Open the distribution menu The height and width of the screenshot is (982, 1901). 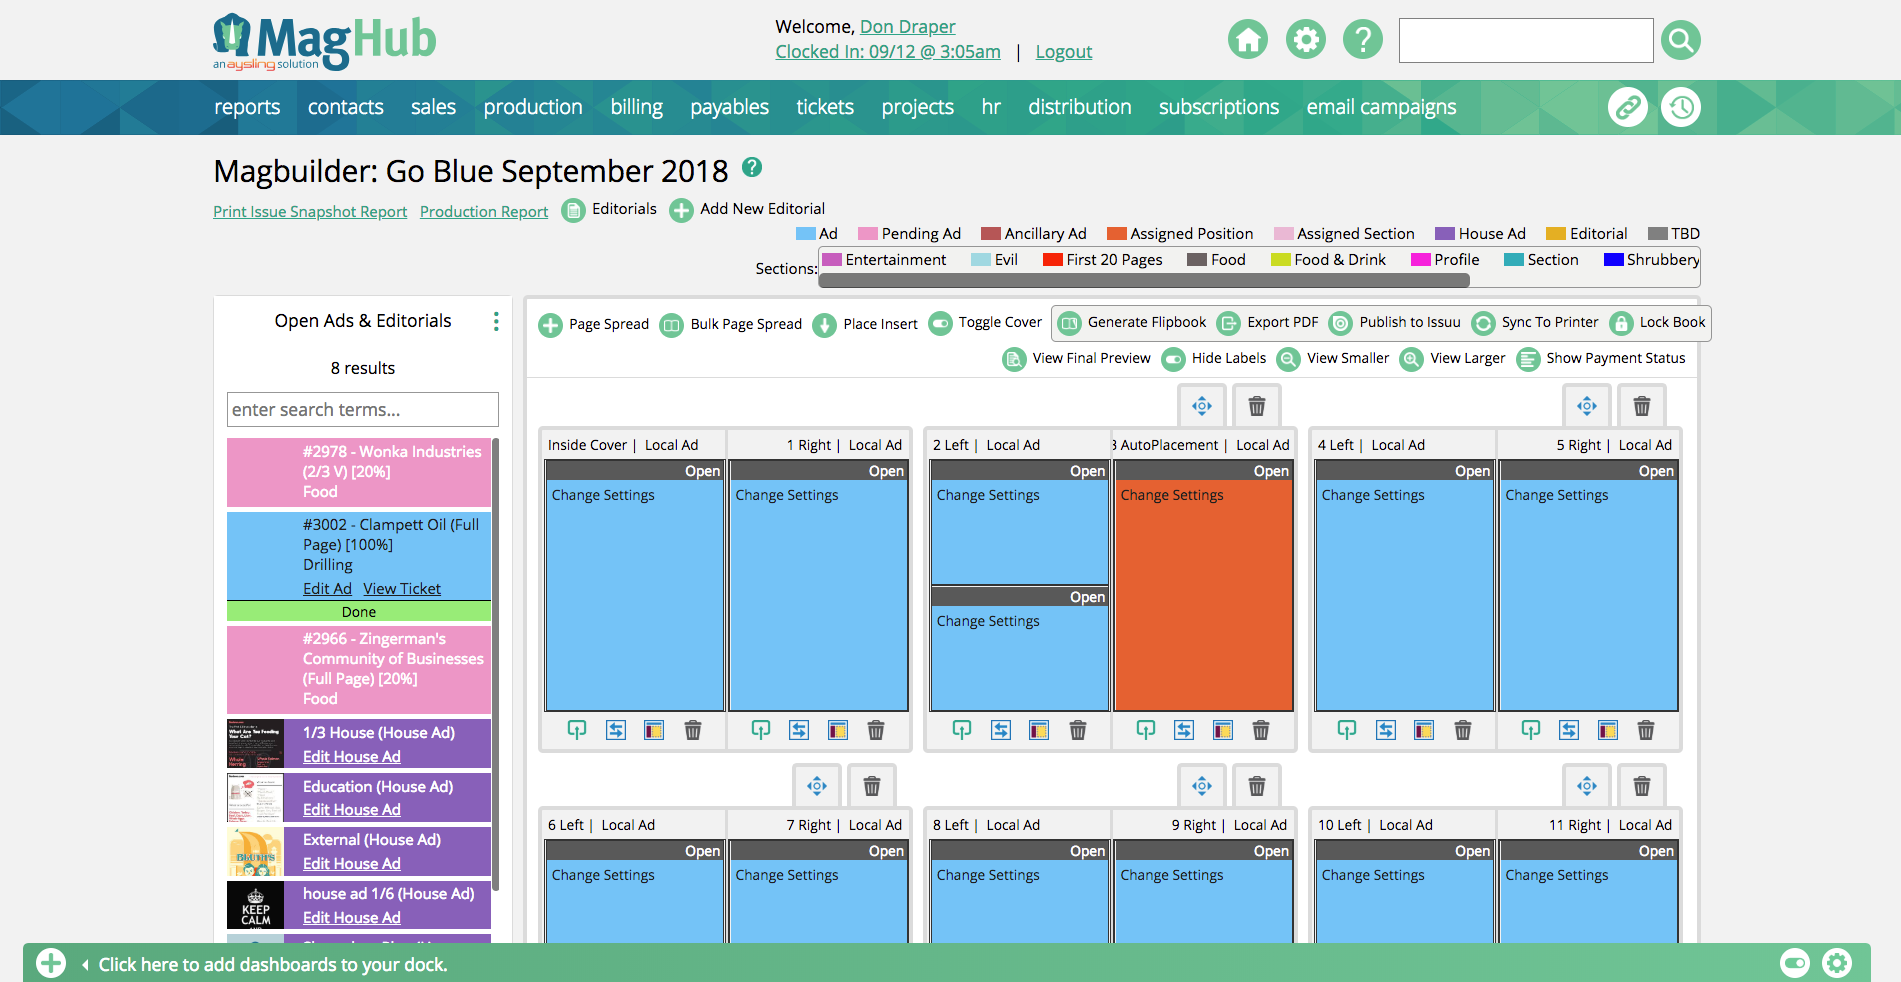pos(1080,107)
